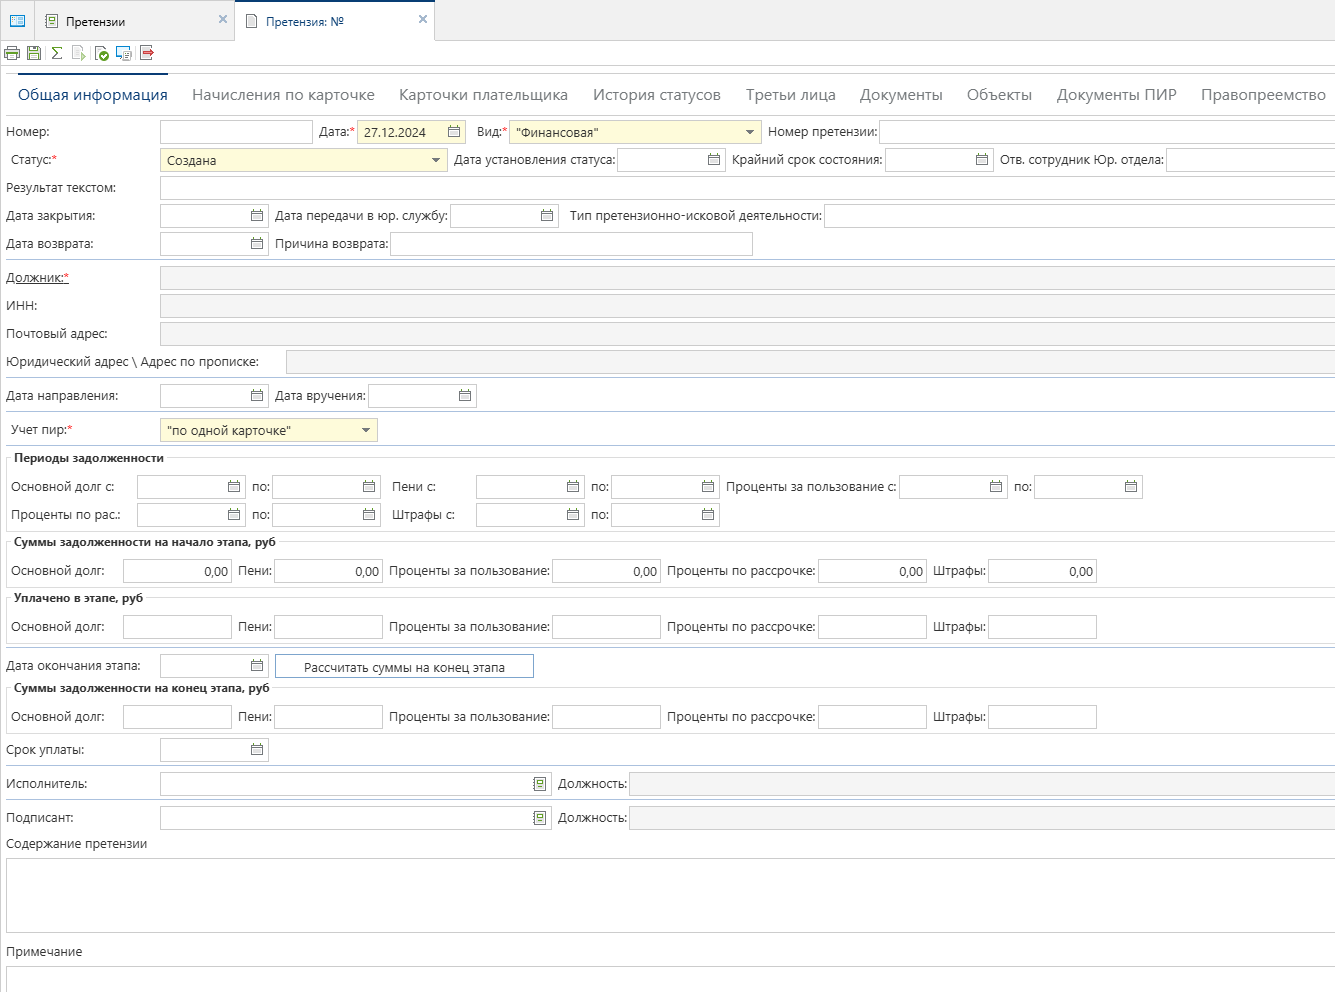Click Основной долг field under Уплачено в этапе
Image resolution: width=1335 pixels, height=992 pixels.
(177, 627)
